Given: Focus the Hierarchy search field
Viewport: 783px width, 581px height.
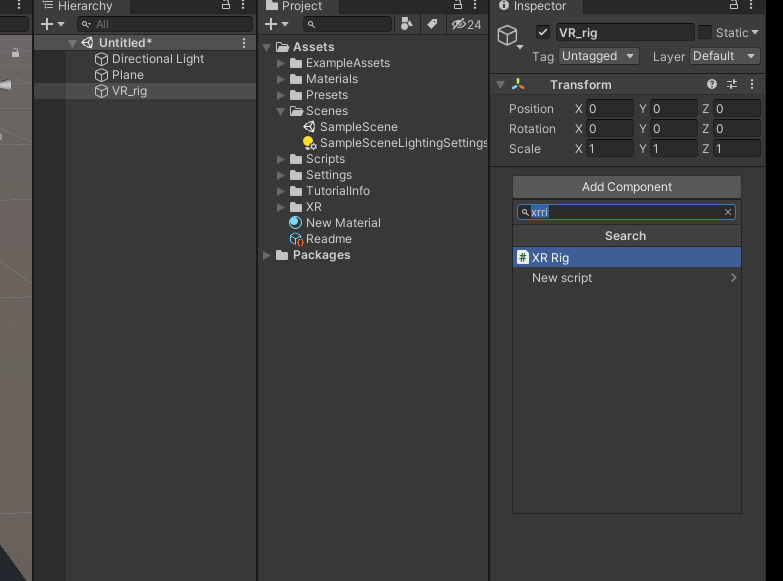Looking at the screenshot, I should 165,24.
